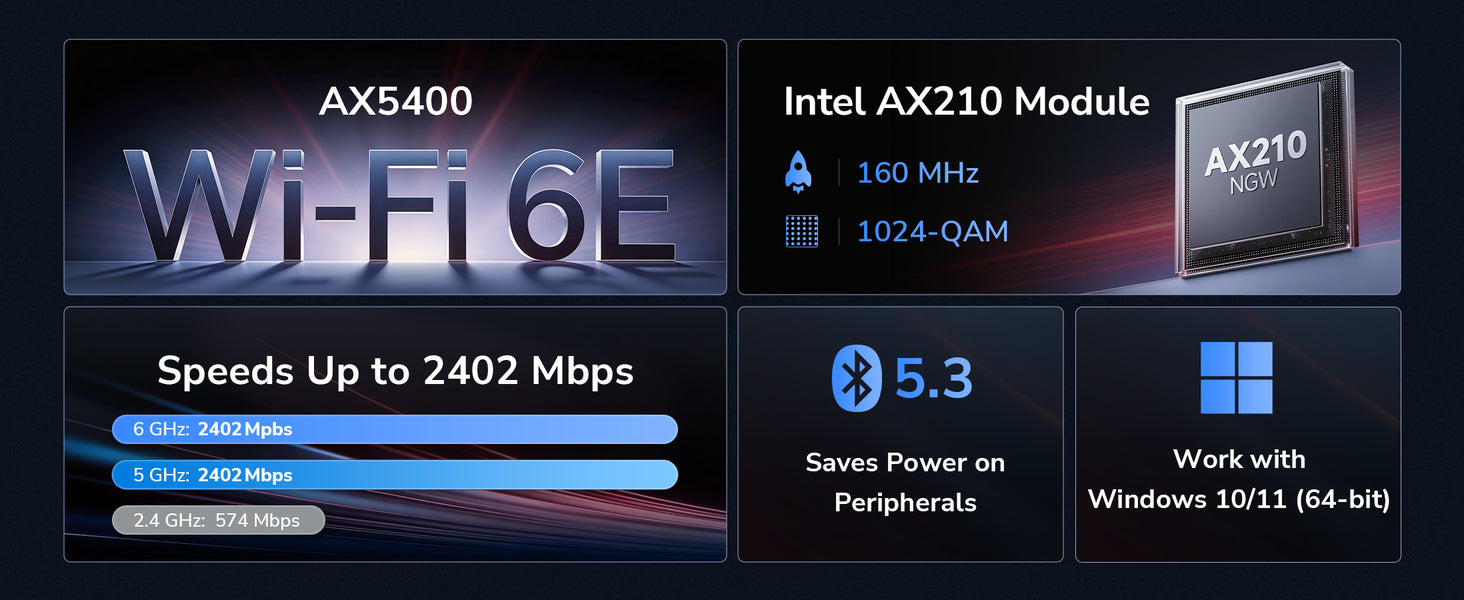Click the dotted grid QAM icon
The height and width of the screenshot is (600, 1464).
coord(801,231)
